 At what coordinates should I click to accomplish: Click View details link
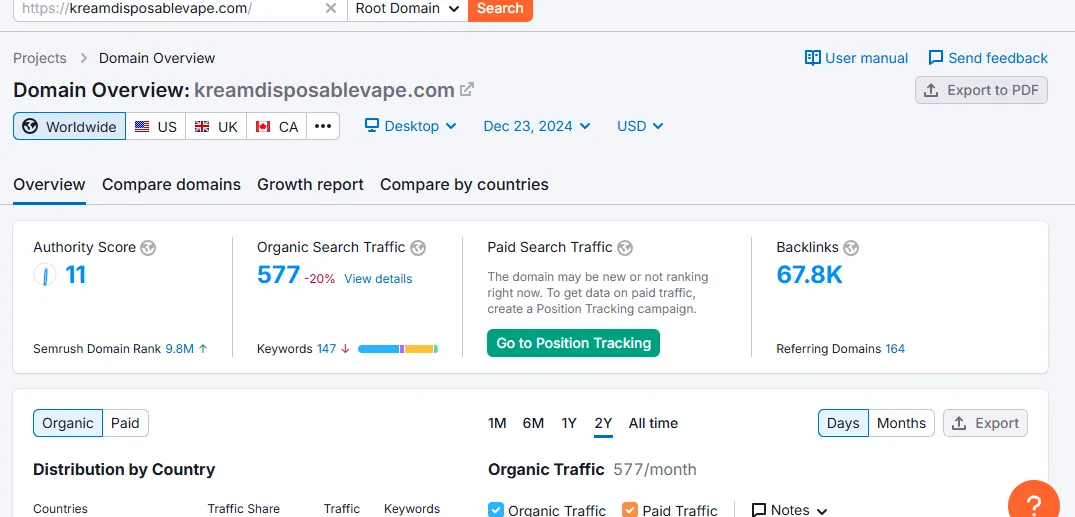point(378,278)
